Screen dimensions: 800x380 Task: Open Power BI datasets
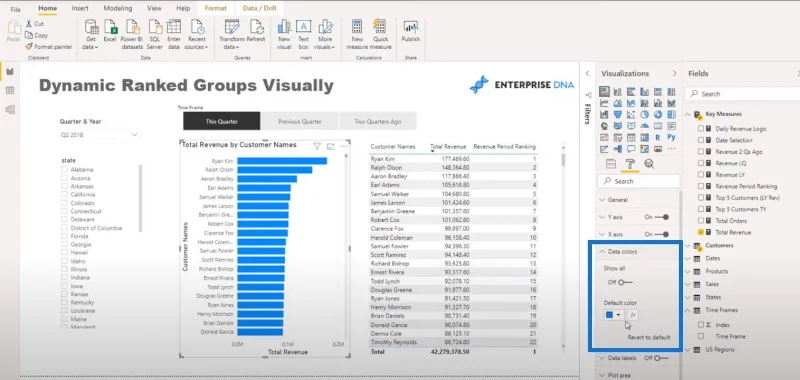(x=132, y=34)
